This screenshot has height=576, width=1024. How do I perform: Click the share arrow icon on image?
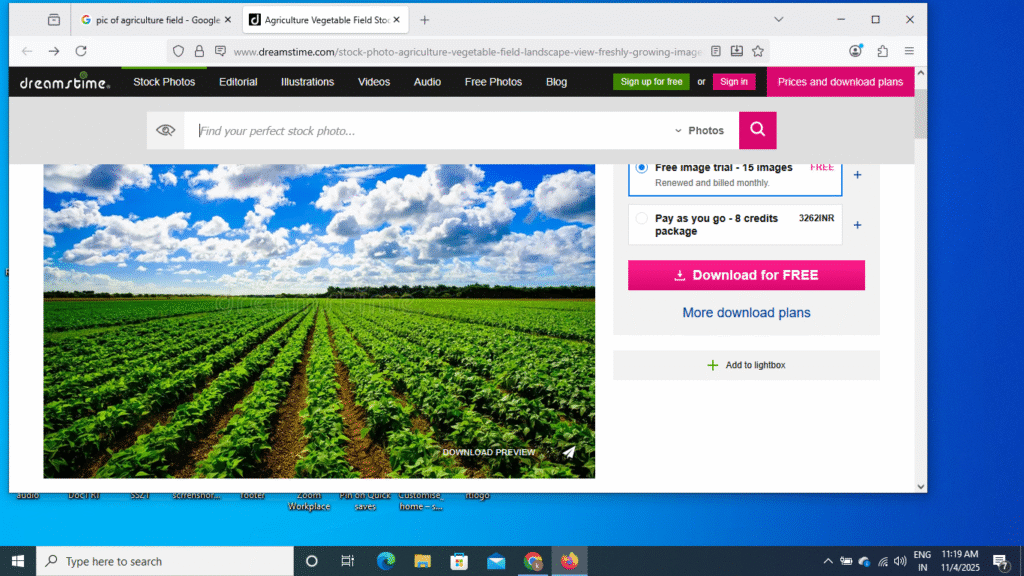coord(569,452)
